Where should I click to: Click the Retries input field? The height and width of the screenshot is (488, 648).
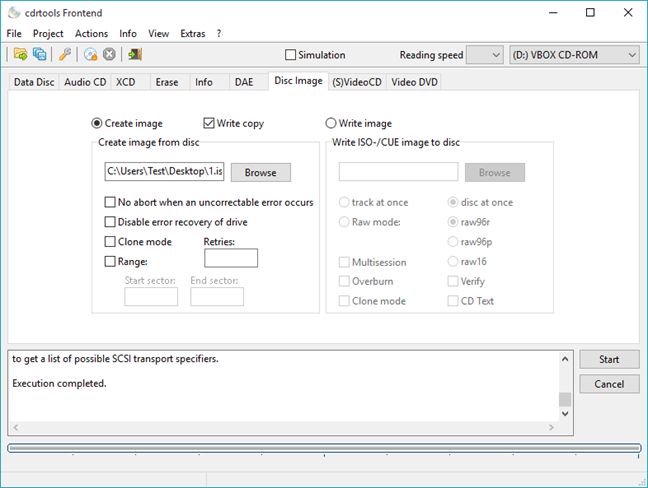(x=230, y=258)
